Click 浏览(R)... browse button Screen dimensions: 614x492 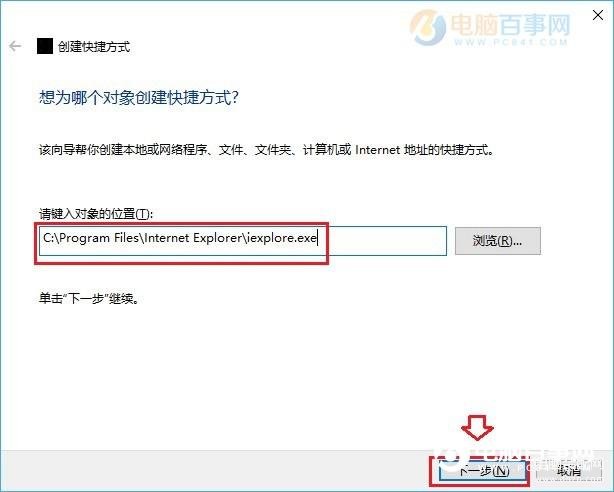pos(498,241)
